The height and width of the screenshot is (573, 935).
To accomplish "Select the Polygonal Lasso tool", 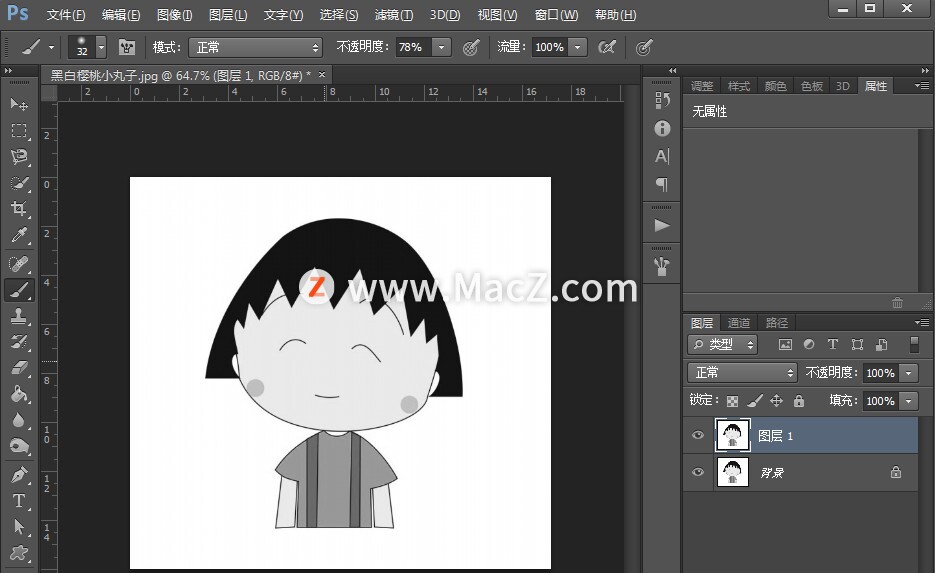I will (19, 157).
